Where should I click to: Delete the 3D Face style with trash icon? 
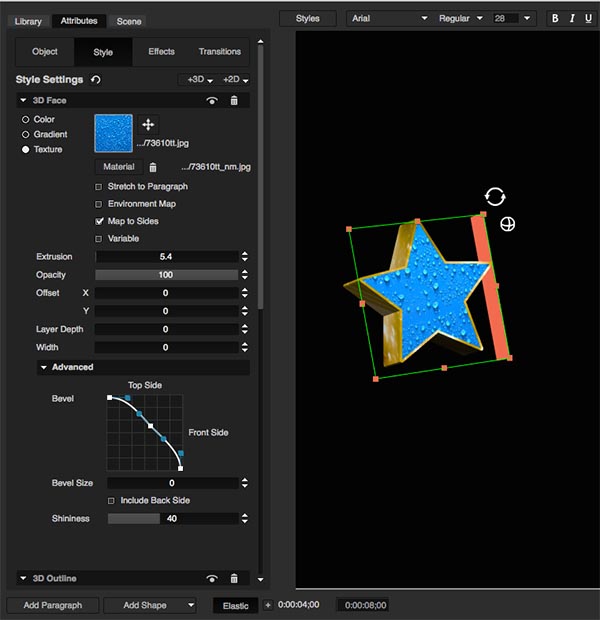coord(234,101)
